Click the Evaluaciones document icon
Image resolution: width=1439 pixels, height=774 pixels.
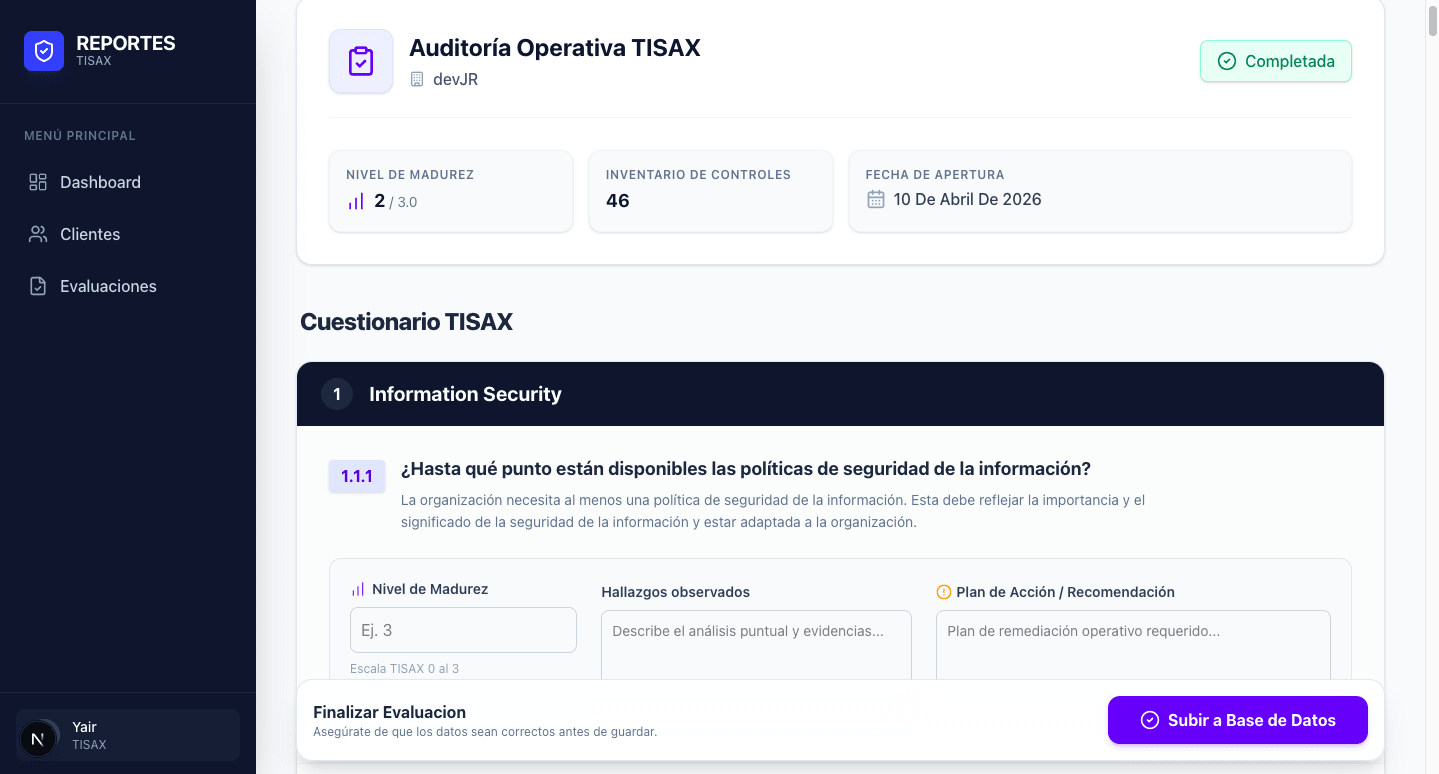38,286
